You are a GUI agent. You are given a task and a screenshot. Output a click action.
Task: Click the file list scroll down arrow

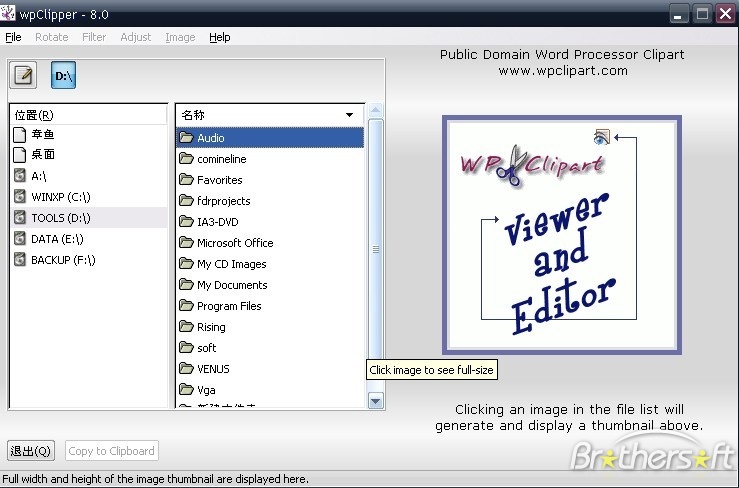(376, 401)
